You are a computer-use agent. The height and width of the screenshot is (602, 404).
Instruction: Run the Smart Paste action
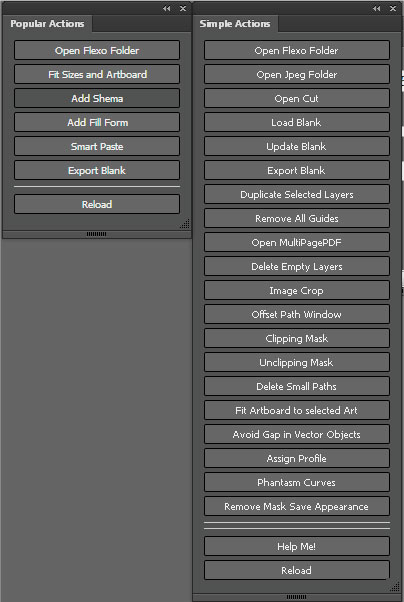(97, 146)
